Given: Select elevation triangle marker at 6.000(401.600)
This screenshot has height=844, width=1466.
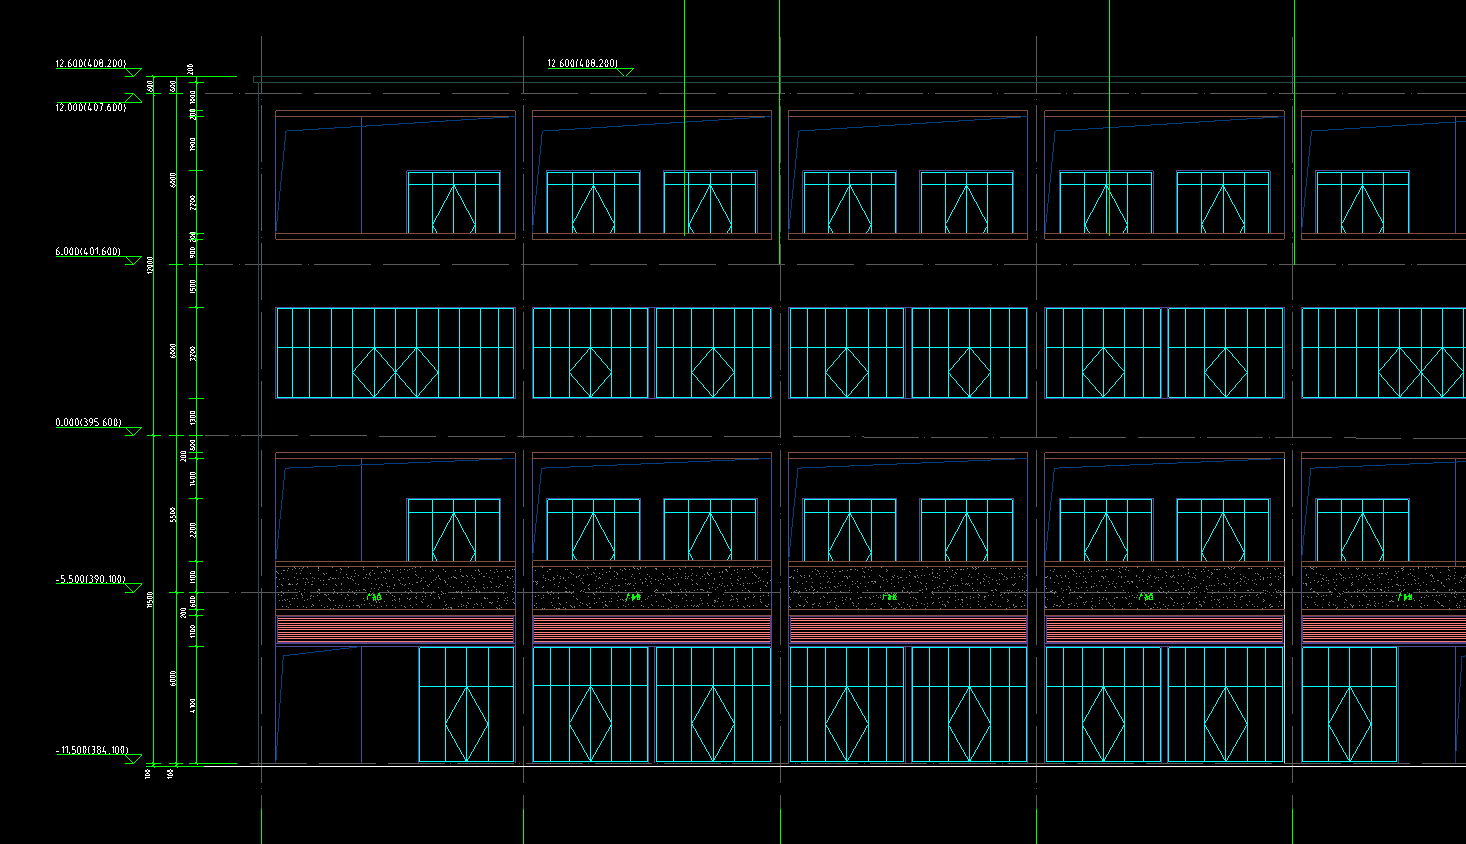Looking at the screenshot, I should coord(133,261).
